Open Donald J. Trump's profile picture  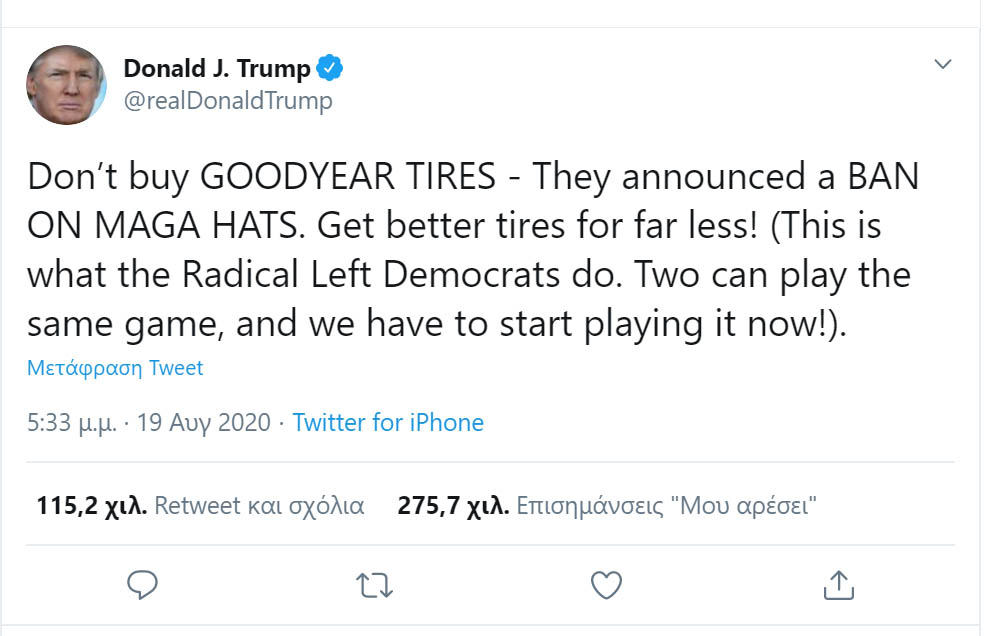(x=67, y=84)
